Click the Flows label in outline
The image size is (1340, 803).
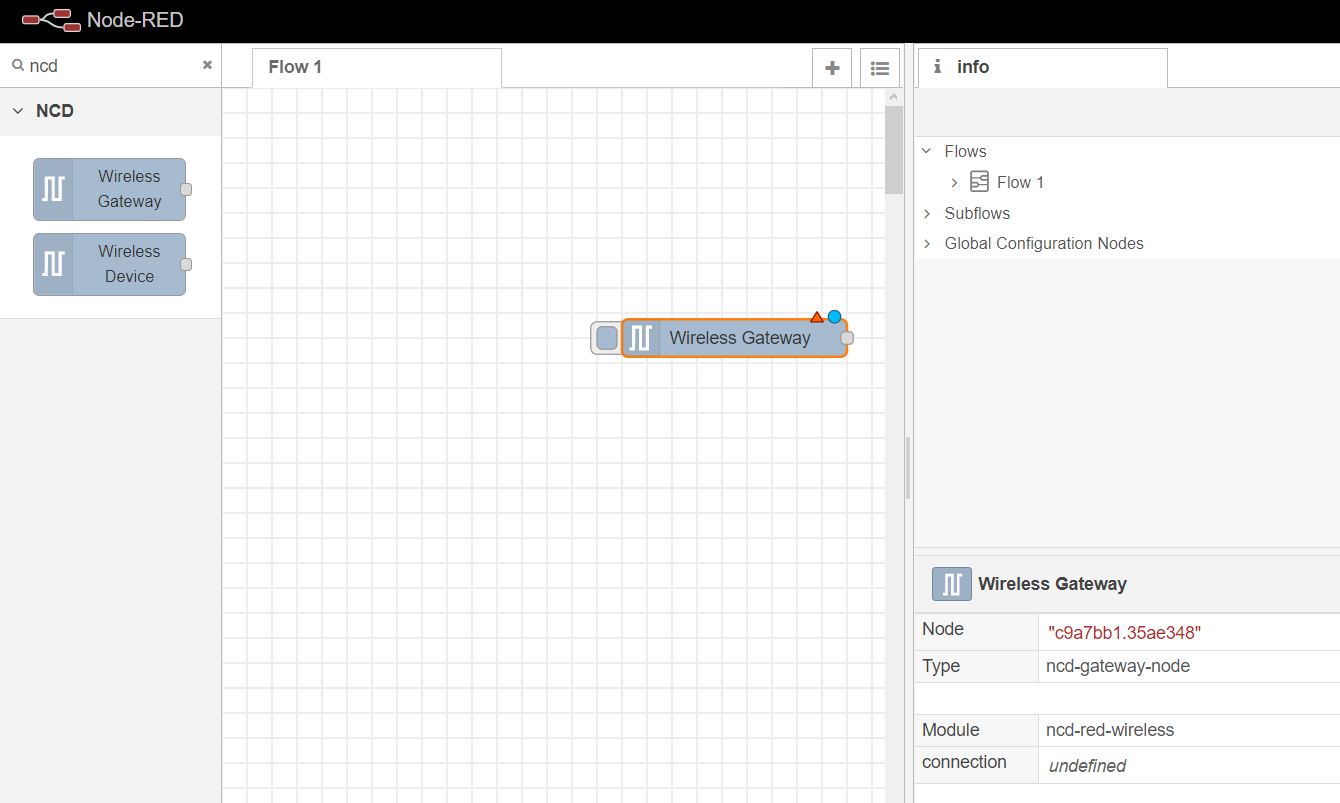966,151
